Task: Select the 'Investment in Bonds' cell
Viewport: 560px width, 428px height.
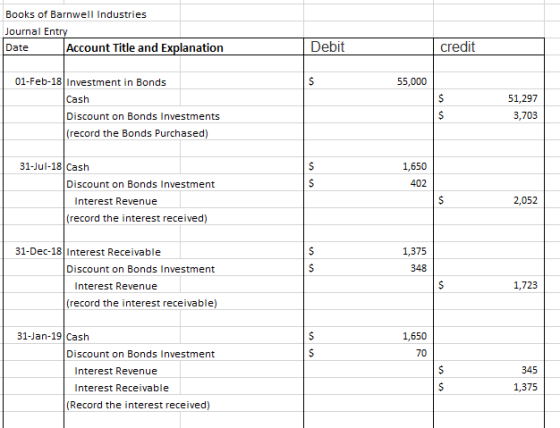Action: (116, 83)
